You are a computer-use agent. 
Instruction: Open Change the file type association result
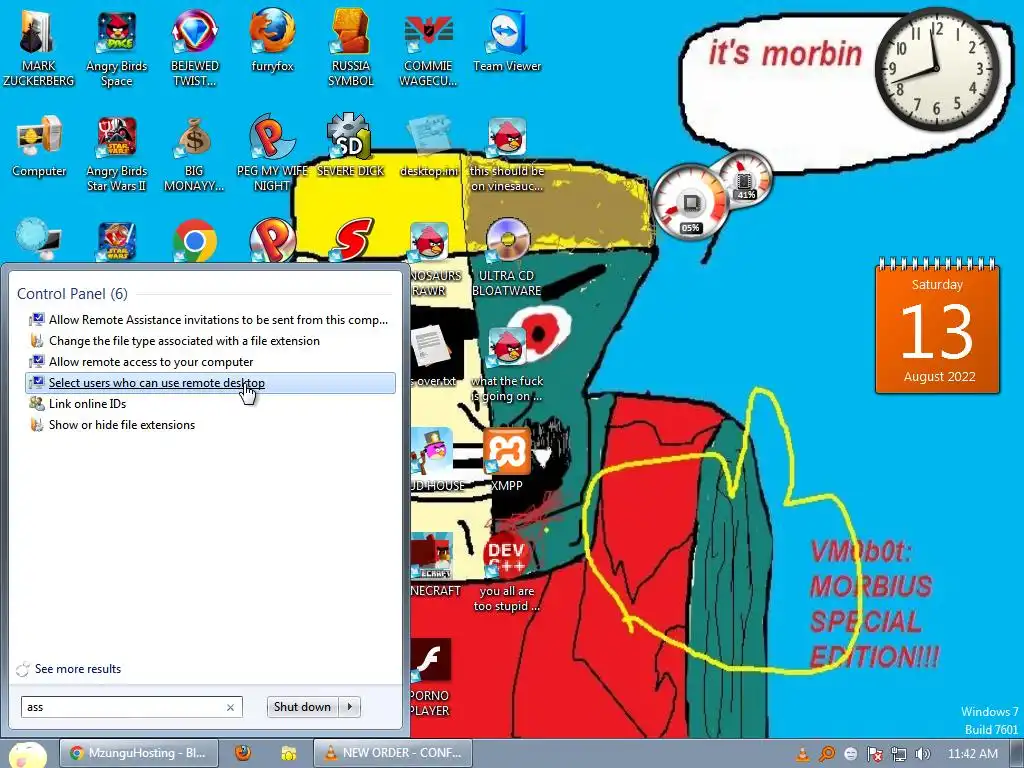pos(210,341)
